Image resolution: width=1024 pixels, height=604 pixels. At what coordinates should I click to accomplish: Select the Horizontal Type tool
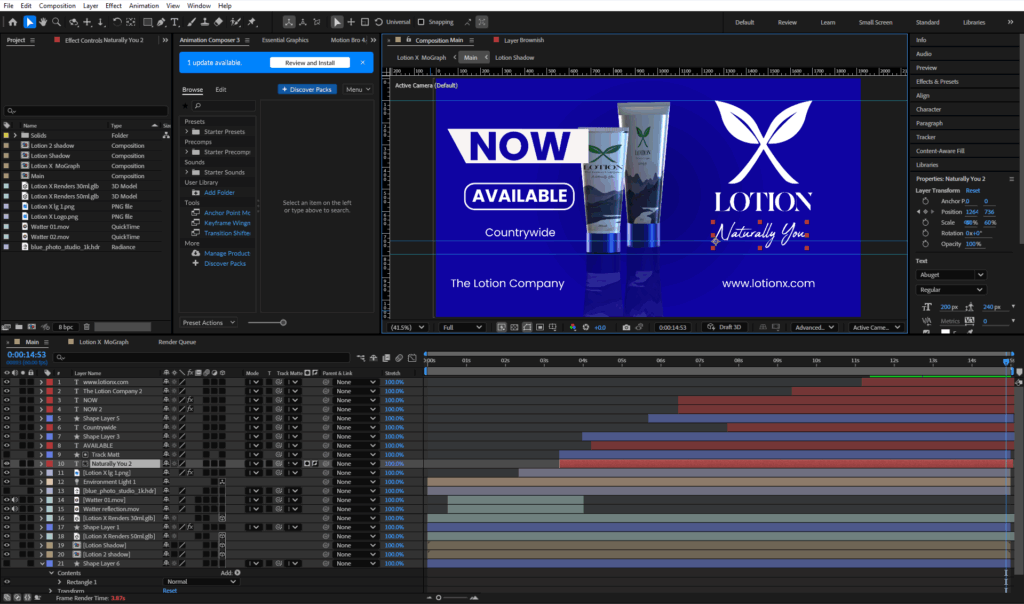pos(176,22)
